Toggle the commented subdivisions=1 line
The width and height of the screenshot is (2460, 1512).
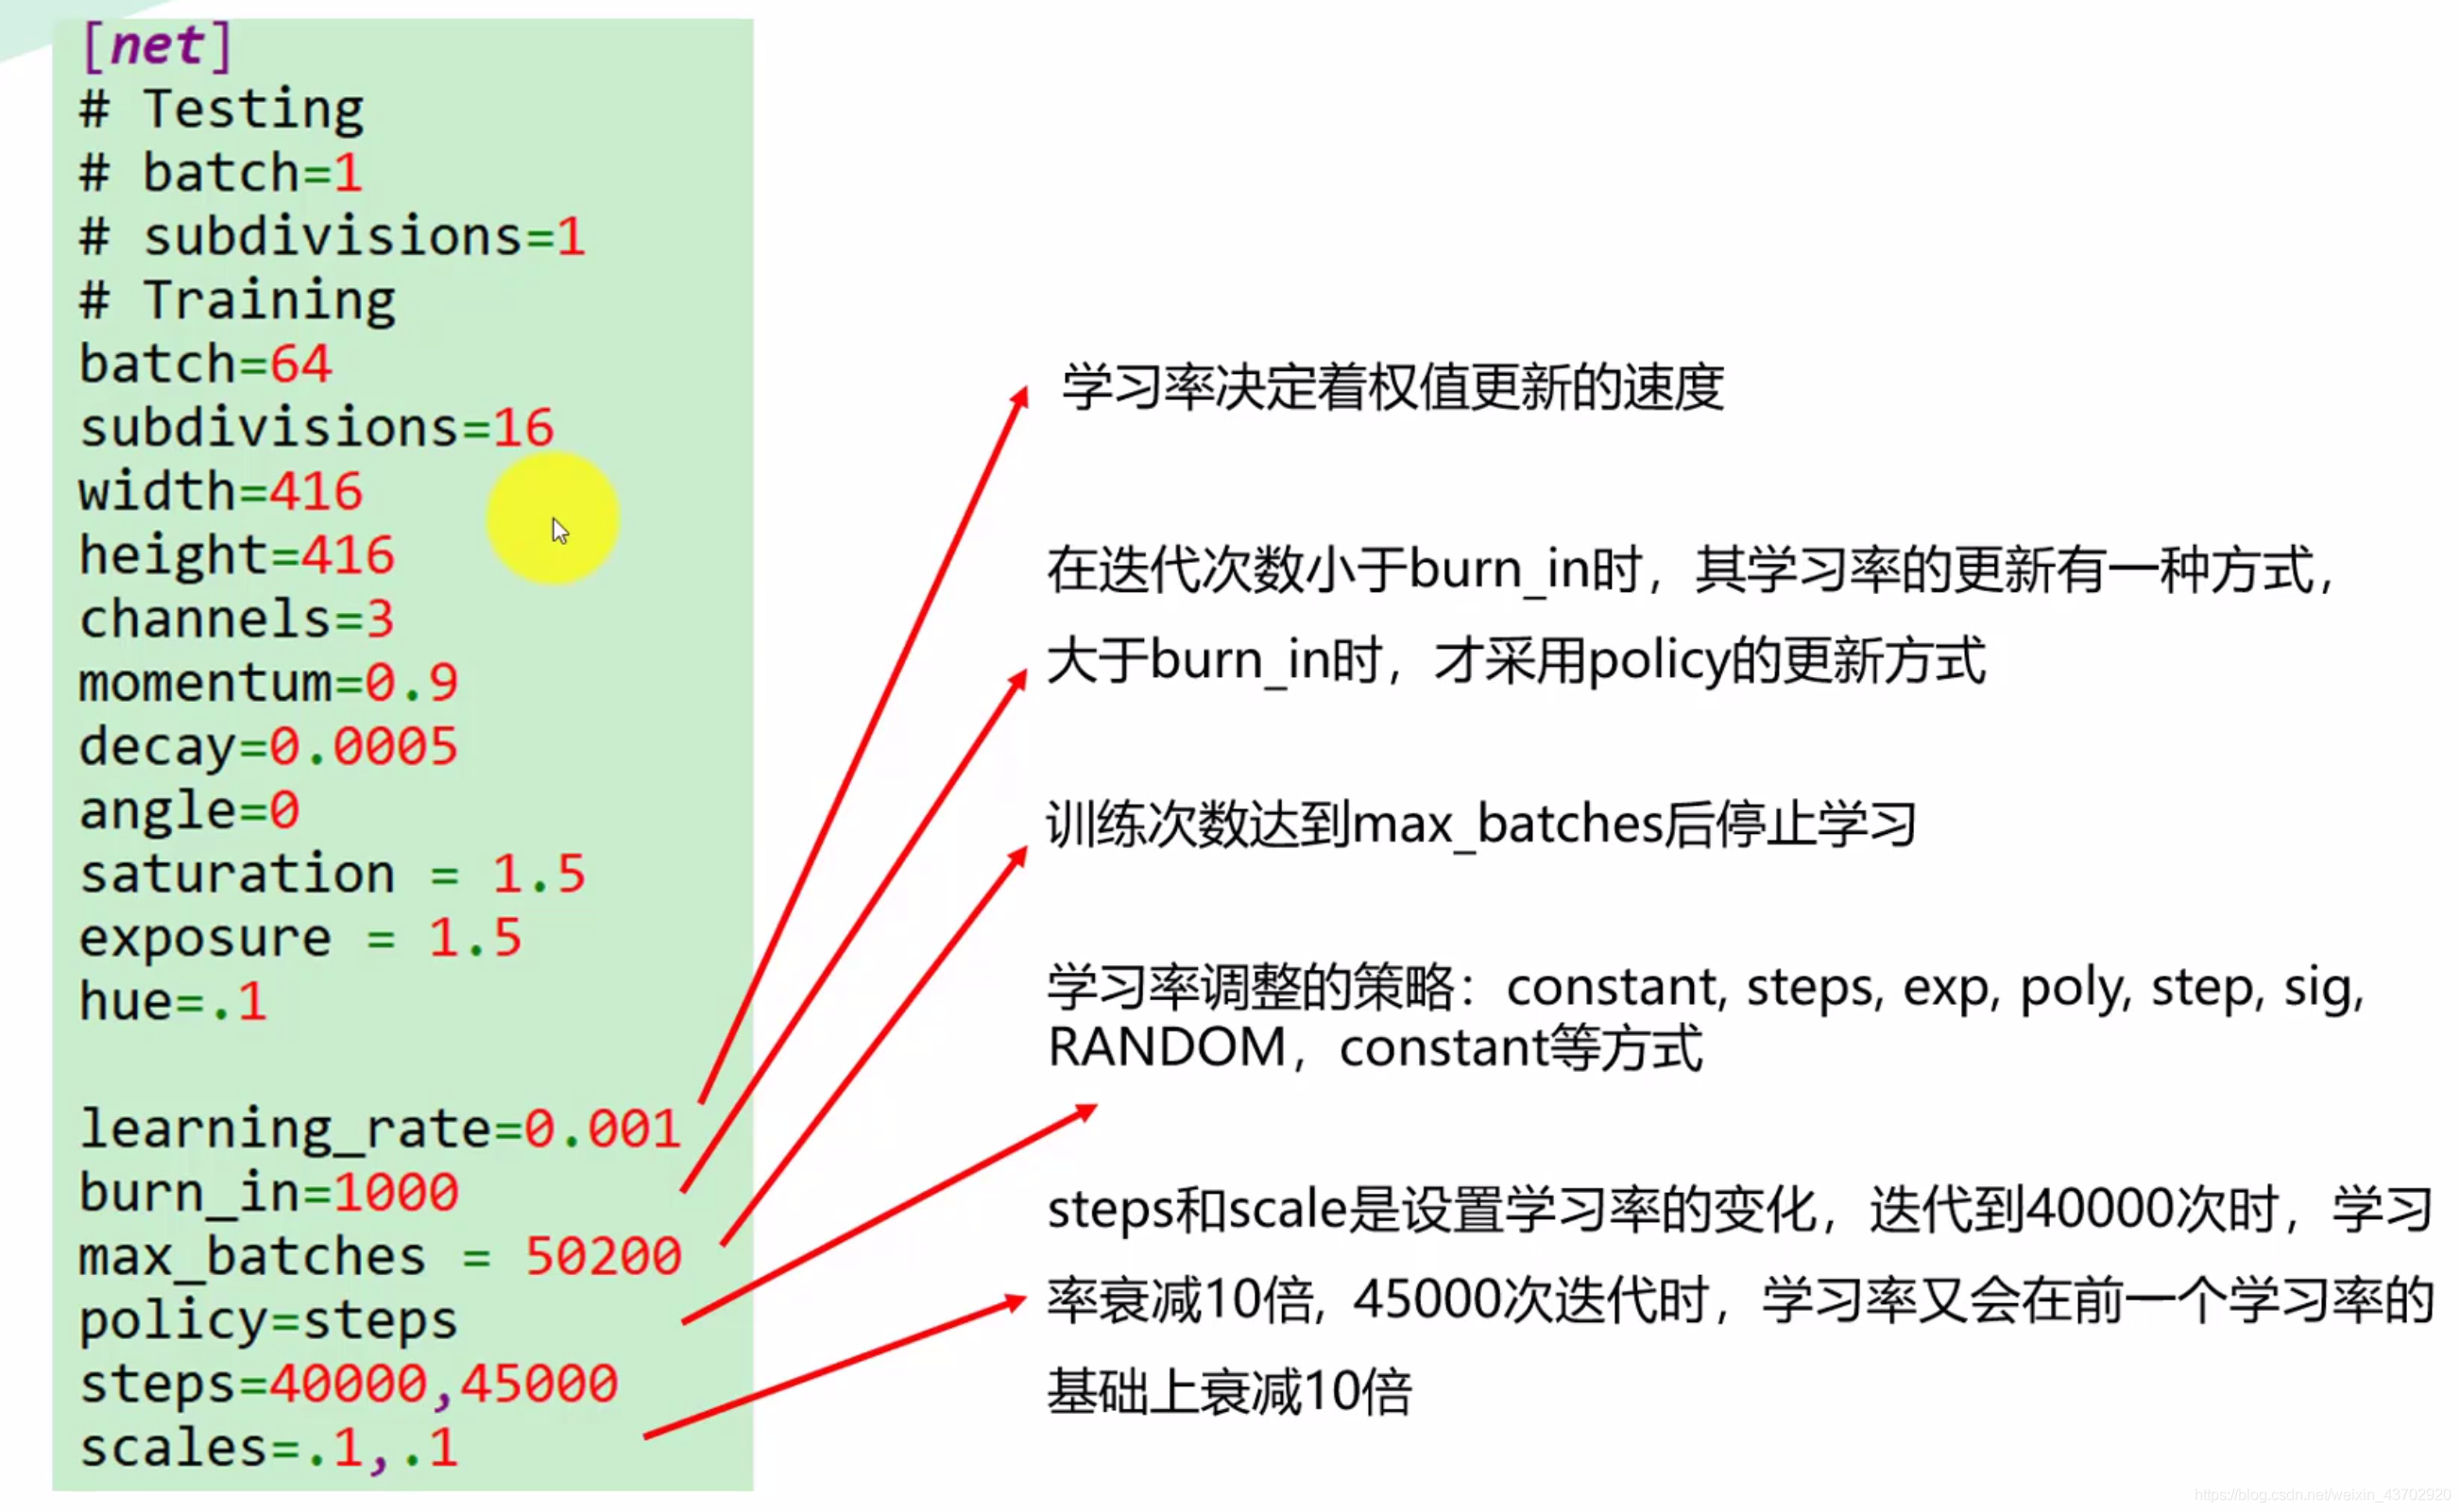[x=333, y=235]
